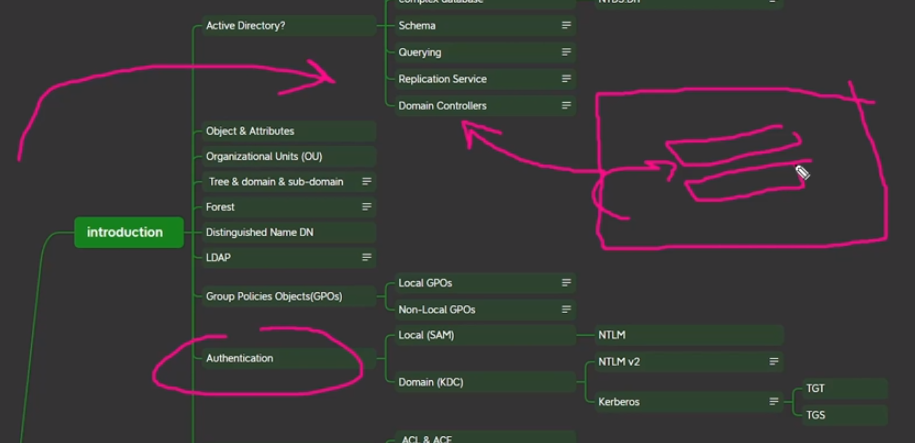Open notes icon on Tree & domain & sub-domain
915x443 pixels.
[x=366, y=182]
